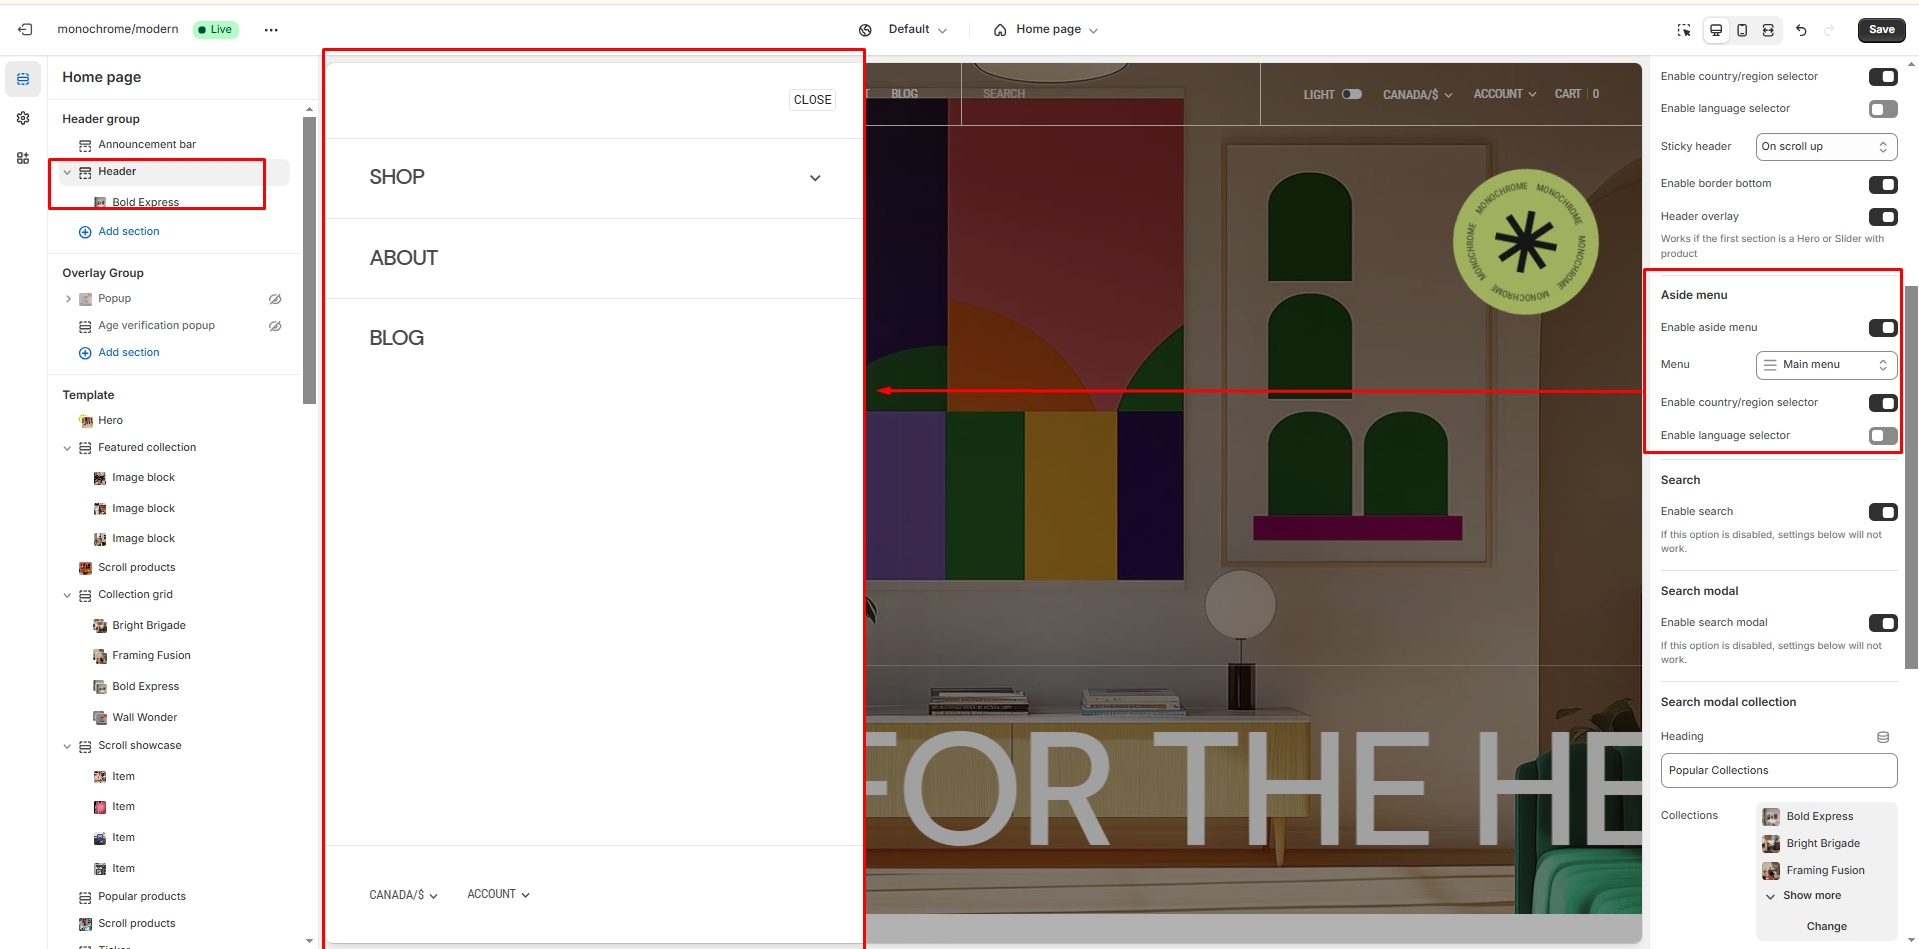Click the plus icon under Header group

pyautogui.click(x=85, y=232)
